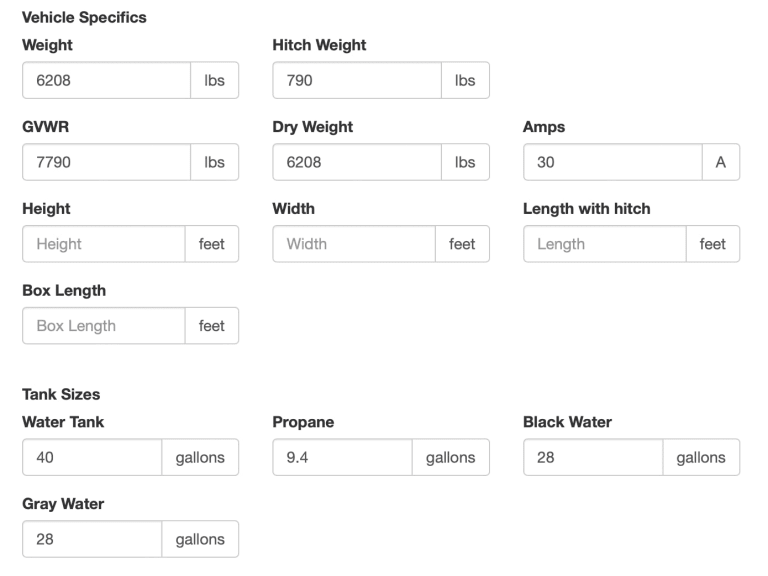
Task: Click the empty Height input field
Action: 104,244
